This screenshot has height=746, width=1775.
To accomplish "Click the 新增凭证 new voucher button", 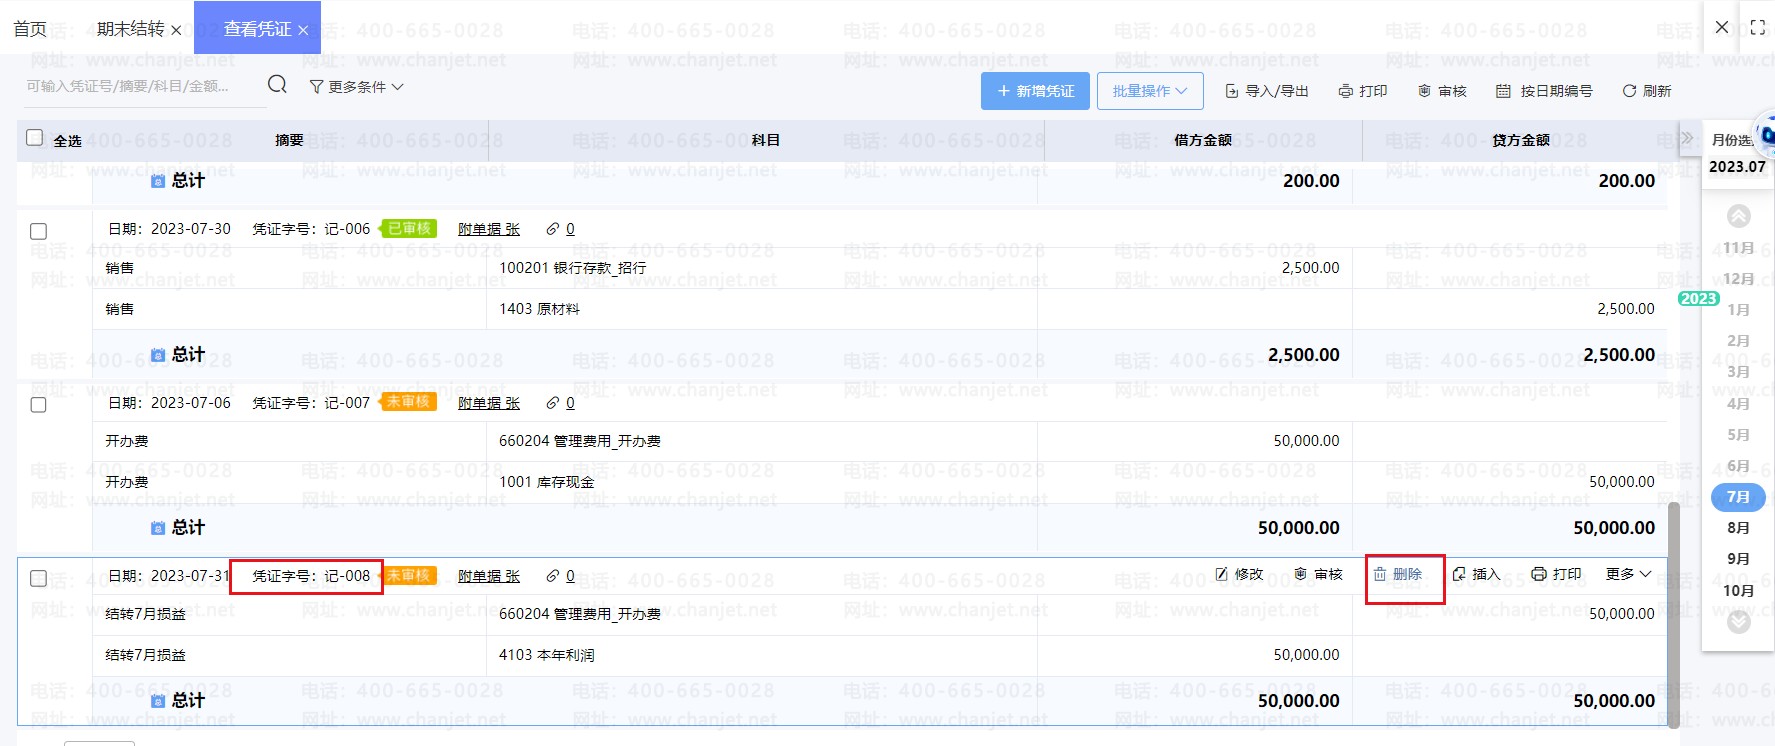I will pyautogui.click(x=1035, y=91).
